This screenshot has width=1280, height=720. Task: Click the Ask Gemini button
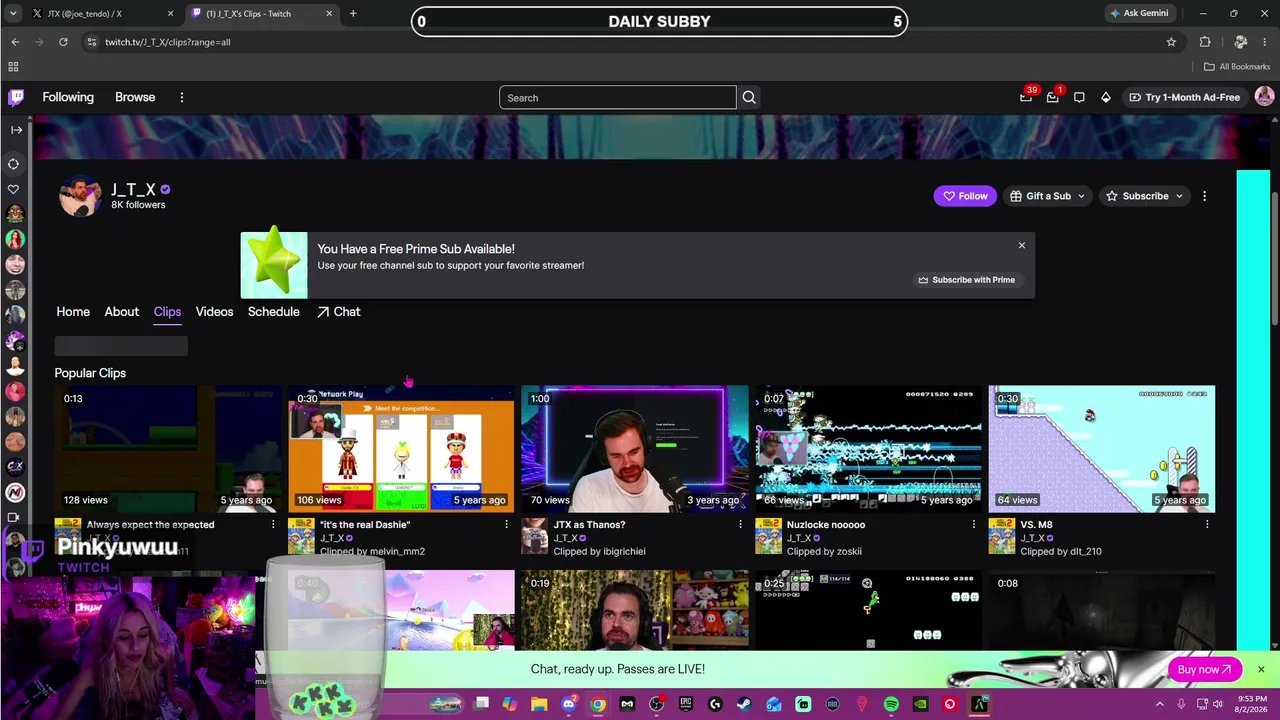[1139, 13]
